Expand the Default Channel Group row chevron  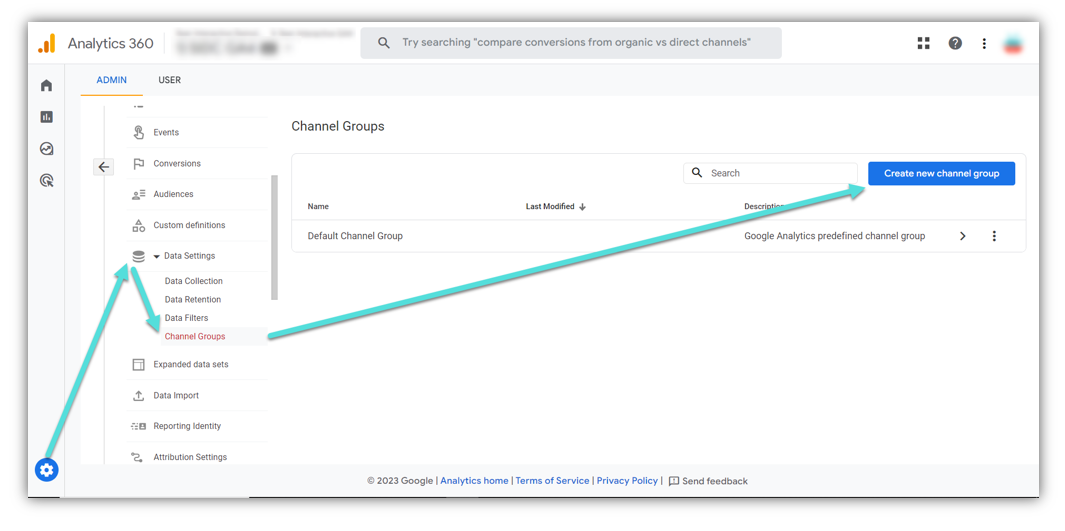coord(962,236)
